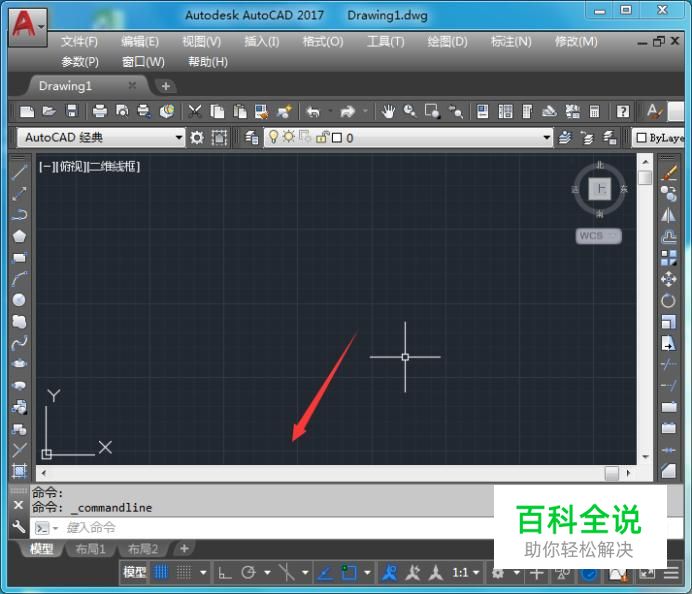Viewport: 692px width, 594px height.
Task: Click the Undo arrow icon
Action: pos(313,111)
